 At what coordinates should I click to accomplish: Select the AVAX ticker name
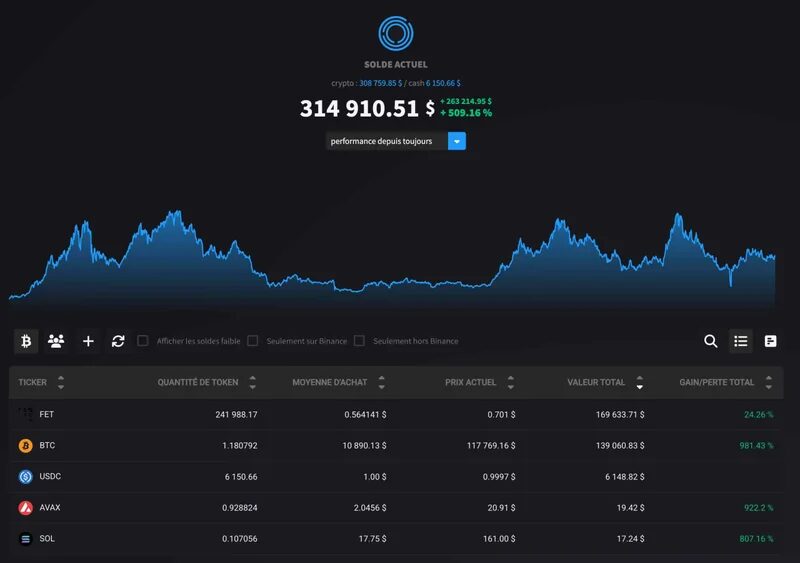[50, 508]
